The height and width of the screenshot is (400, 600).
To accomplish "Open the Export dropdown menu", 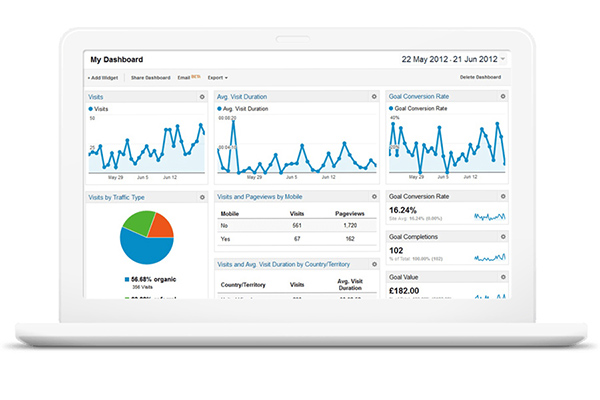I will (217, 77).
